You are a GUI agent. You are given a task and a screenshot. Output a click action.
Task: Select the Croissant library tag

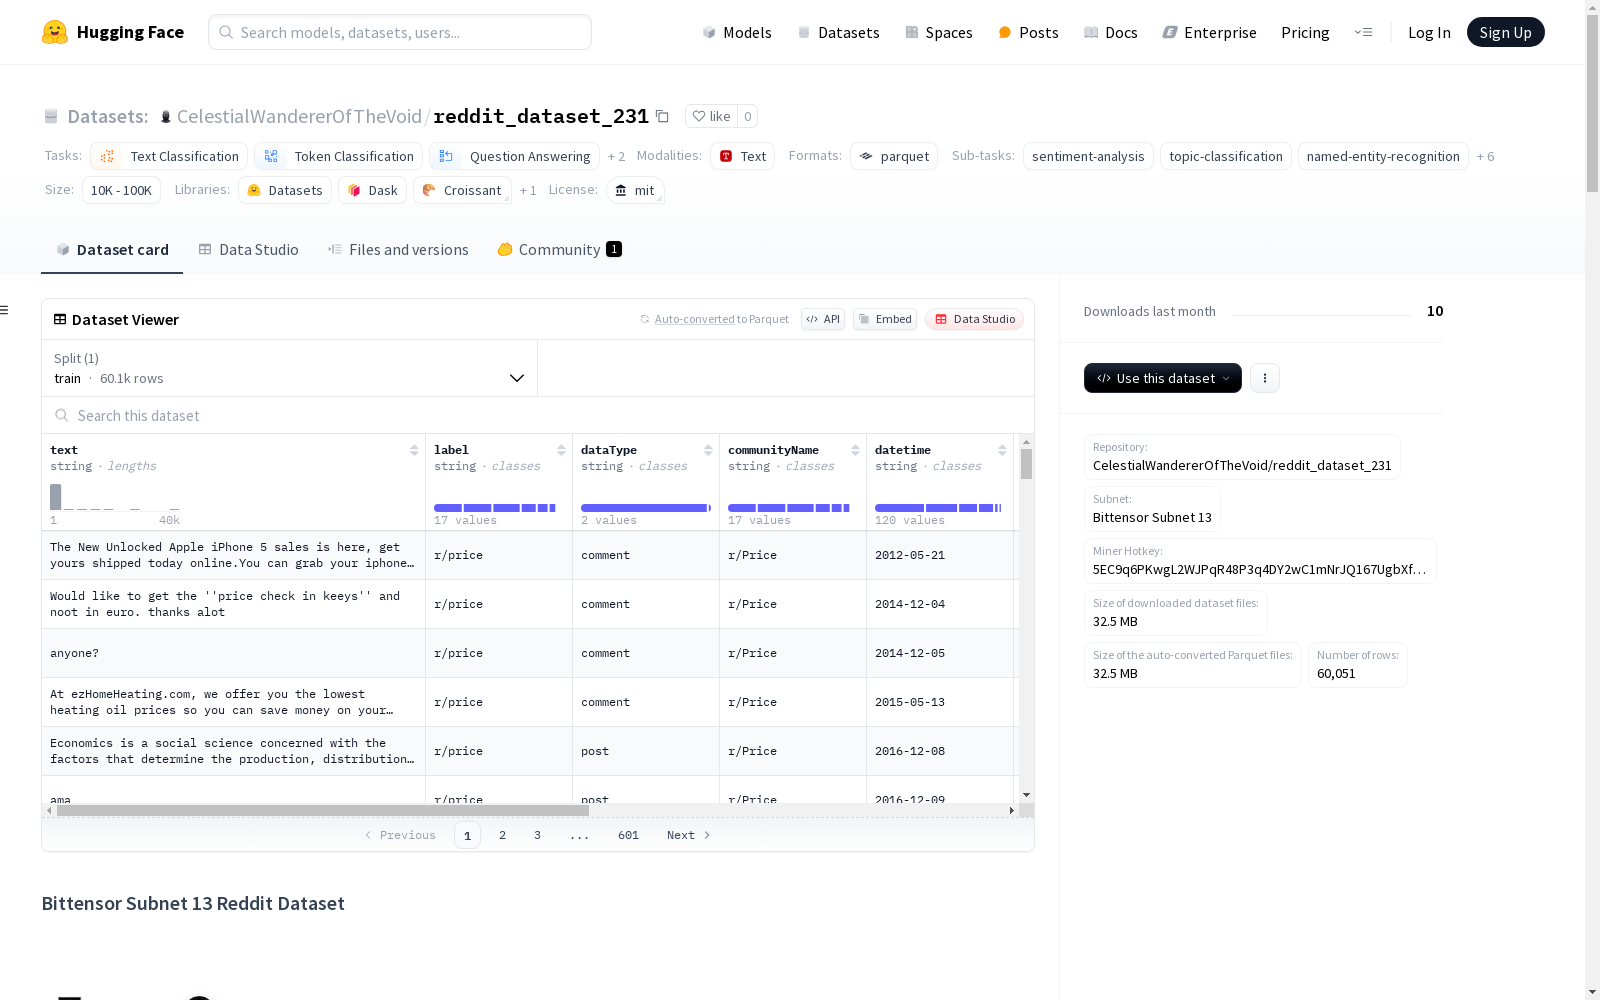pyautogui.click(x=462, y=190)
